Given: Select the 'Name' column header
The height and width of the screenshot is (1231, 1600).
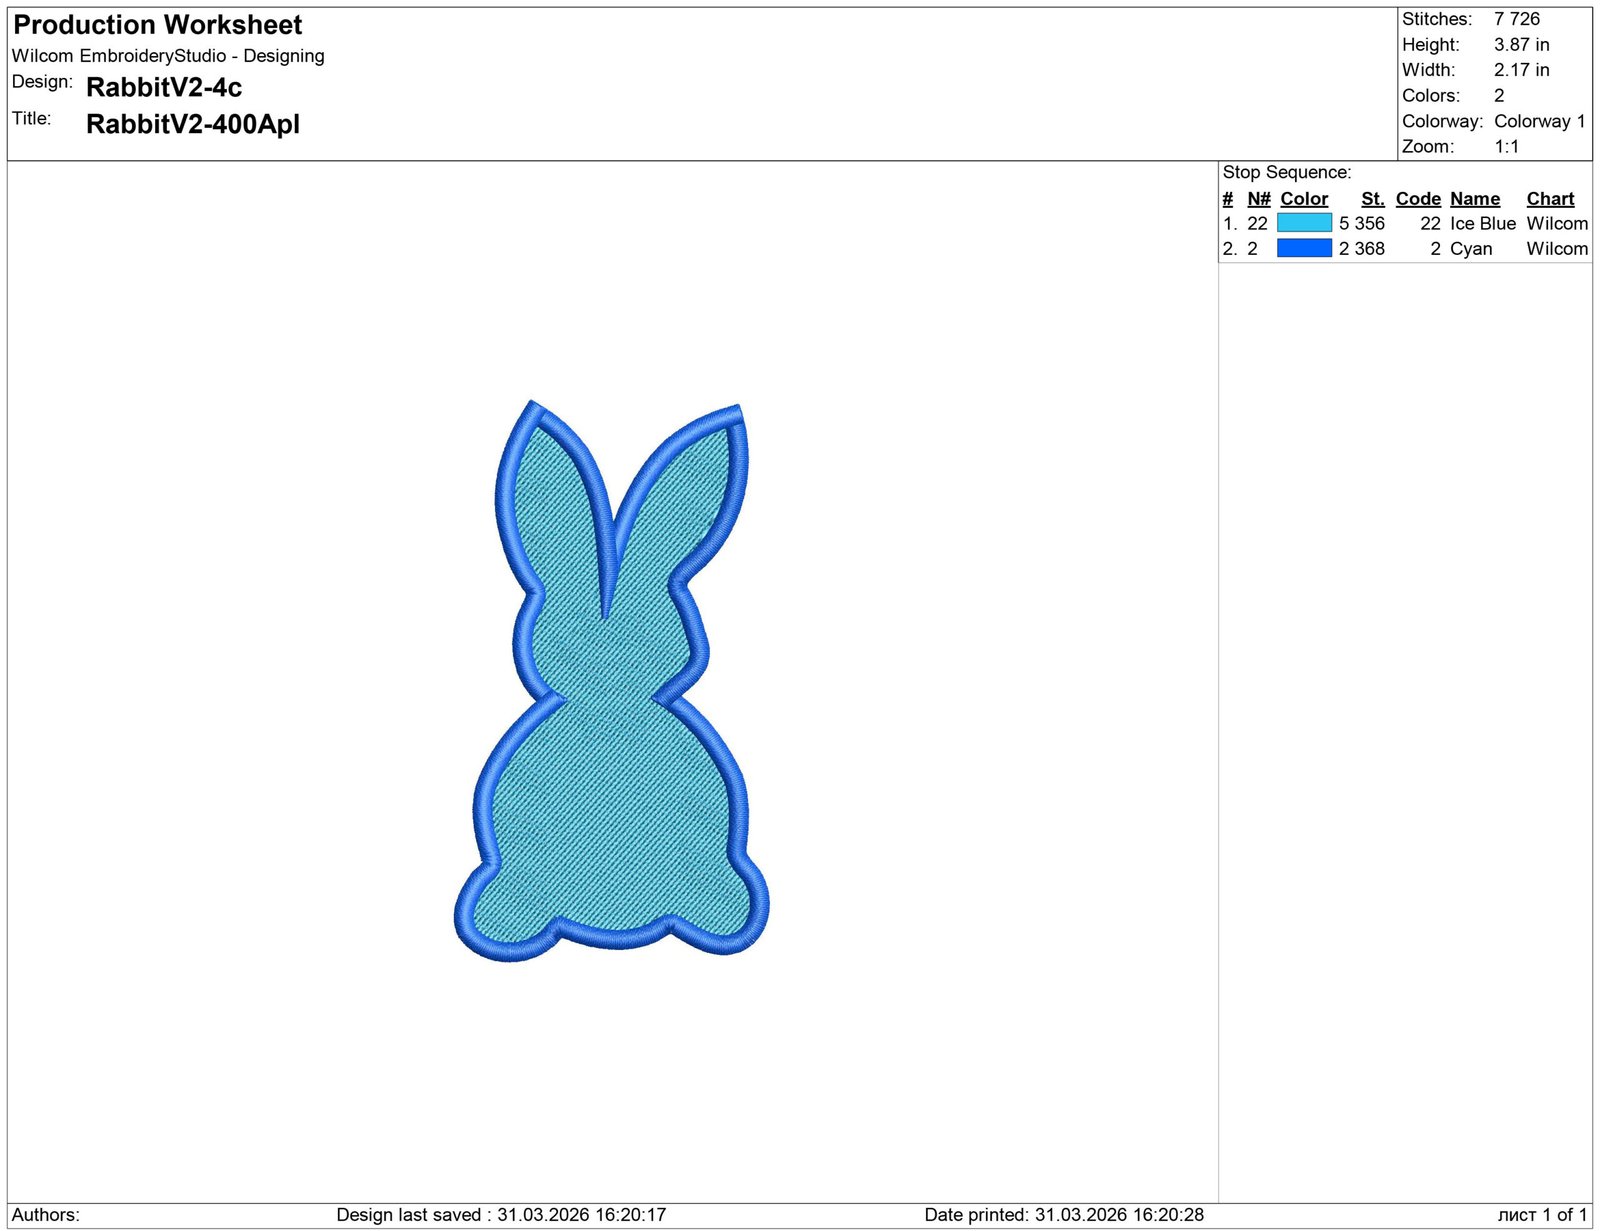Looking at the screenshot, I should pyautogui.click(x=1474, y=199).
